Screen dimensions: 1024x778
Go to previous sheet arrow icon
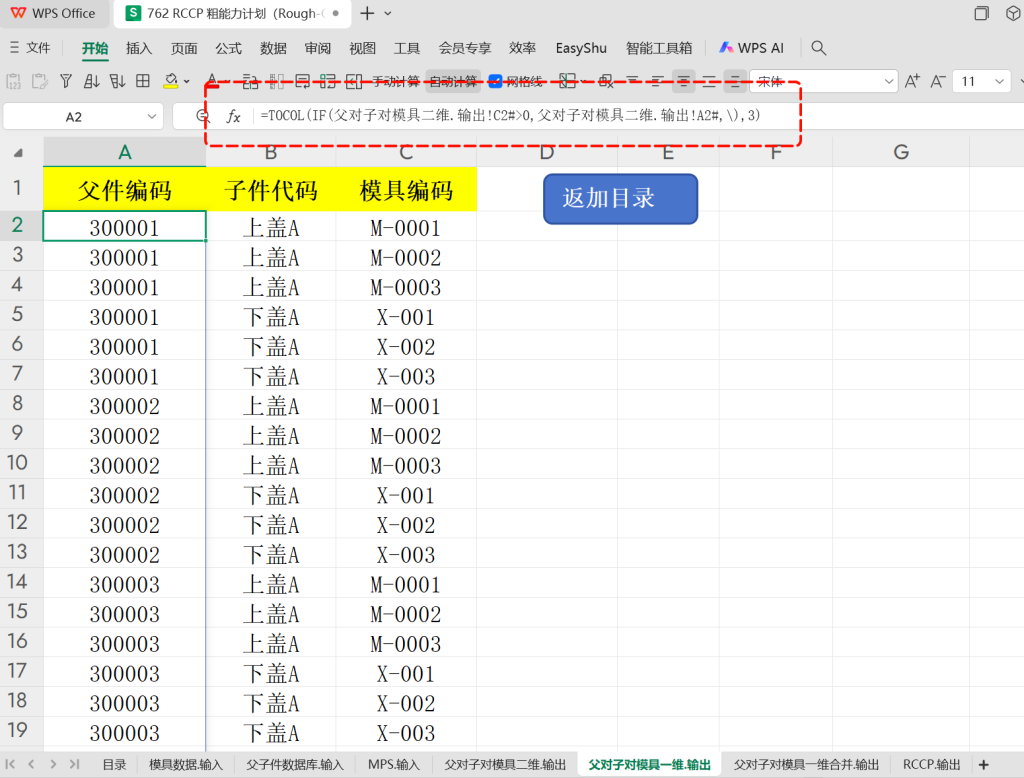click(x=31, y=764)
